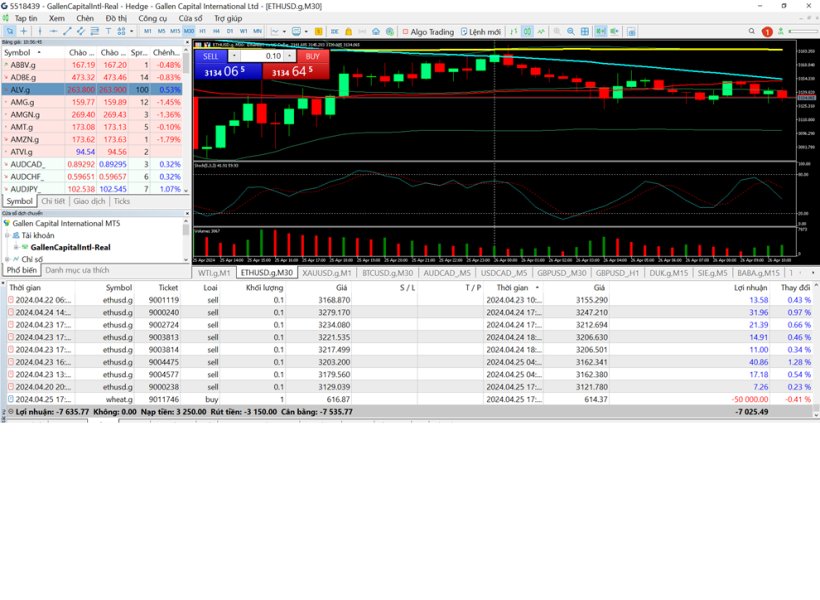Open the objects list dropdown arrow
Image resolution: width=820 pixels, height=600 pixels.
click(131, 31)
